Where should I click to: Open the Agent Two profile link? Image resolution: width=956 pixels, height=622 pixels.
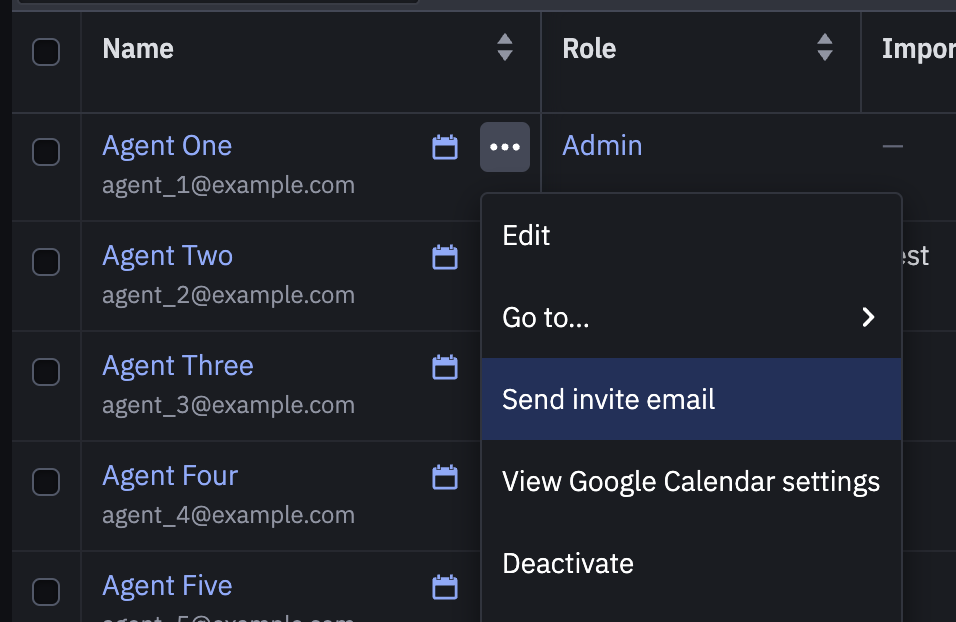tap(168, 256)
